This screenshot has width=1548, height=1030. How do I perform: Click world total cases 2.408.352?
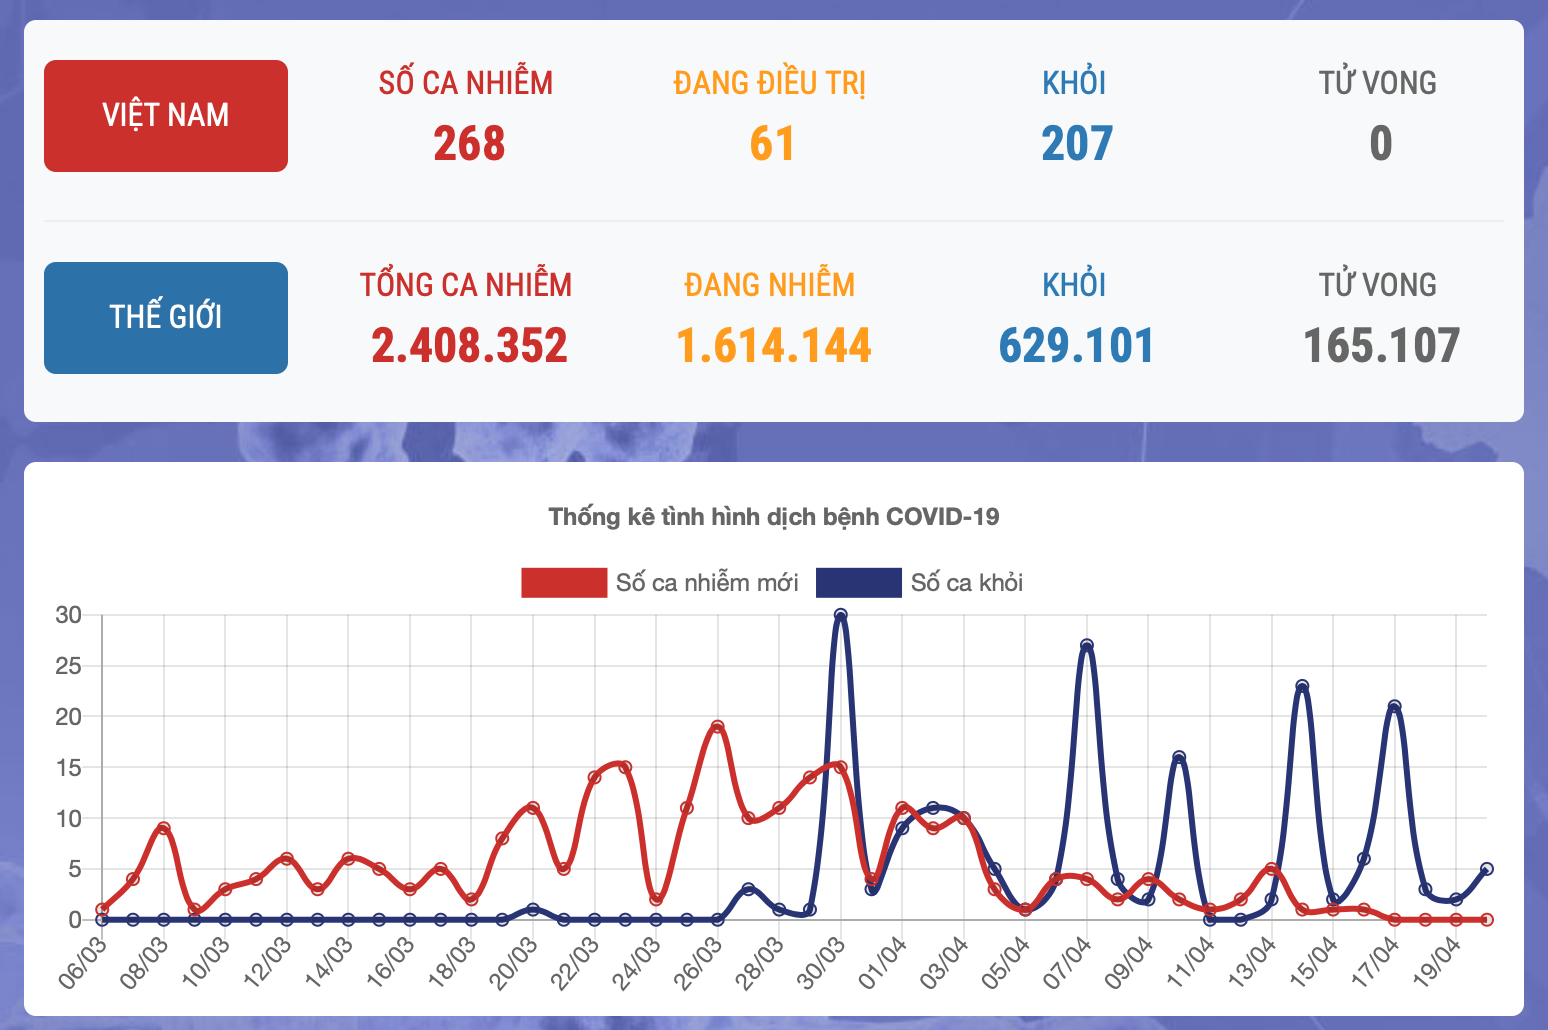click(x=469, y=346)
